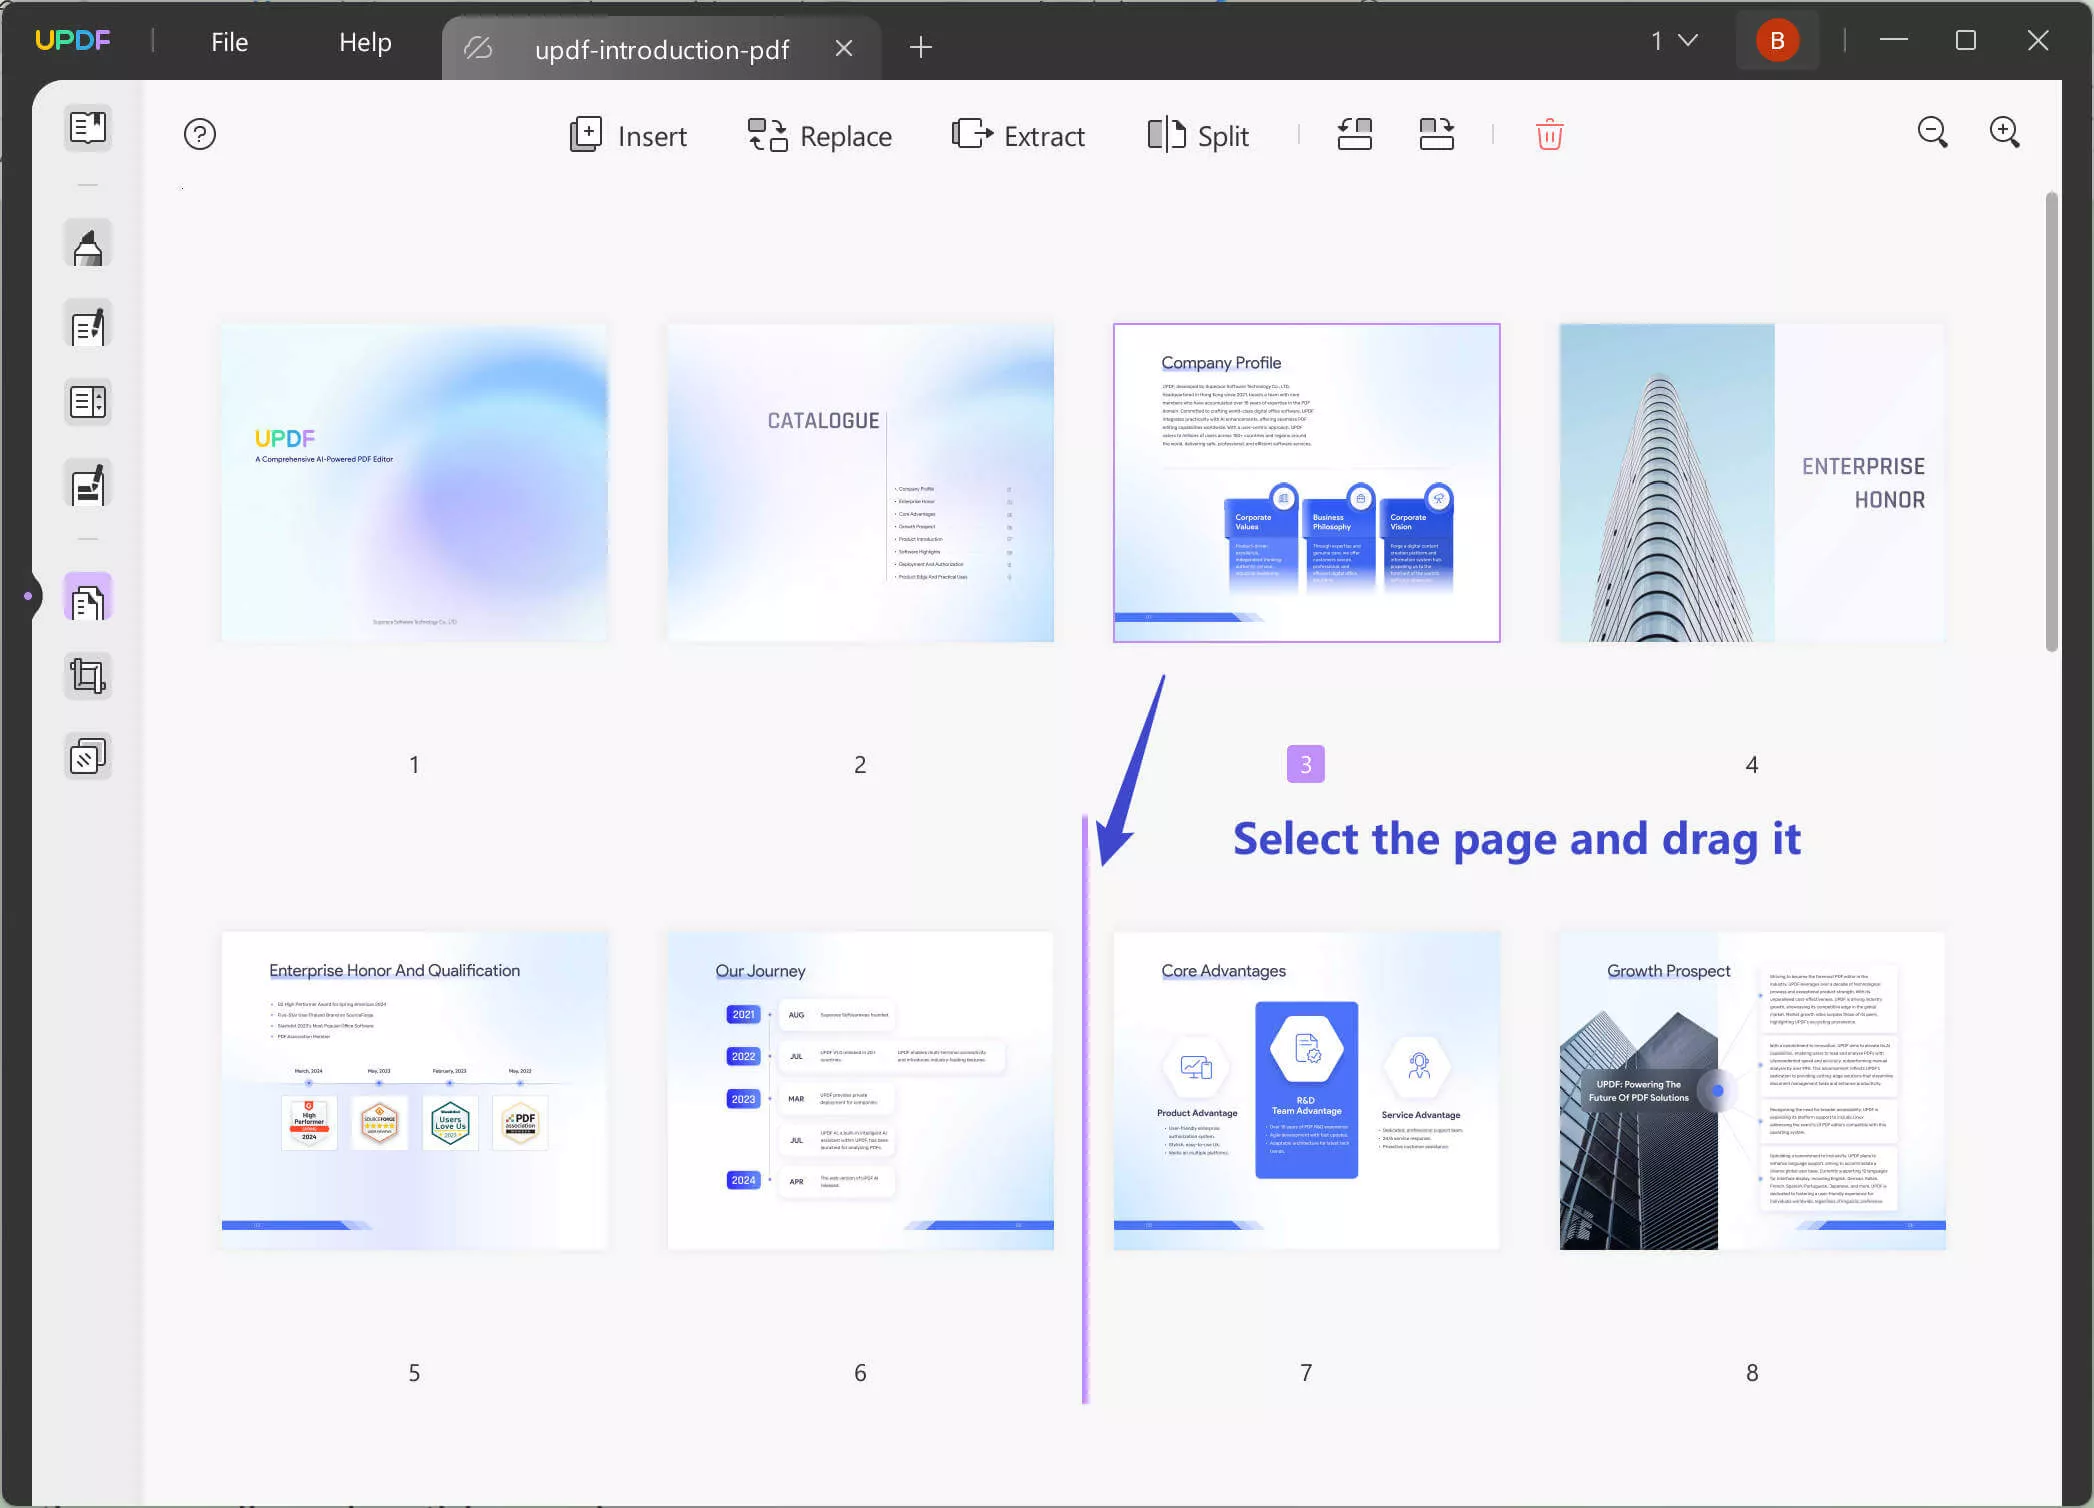Viewport: 2094px width, 1508px height.
Task: Select page 5 Enterprise Honor And Qualification thumbnail
Action: (414, 1091)
